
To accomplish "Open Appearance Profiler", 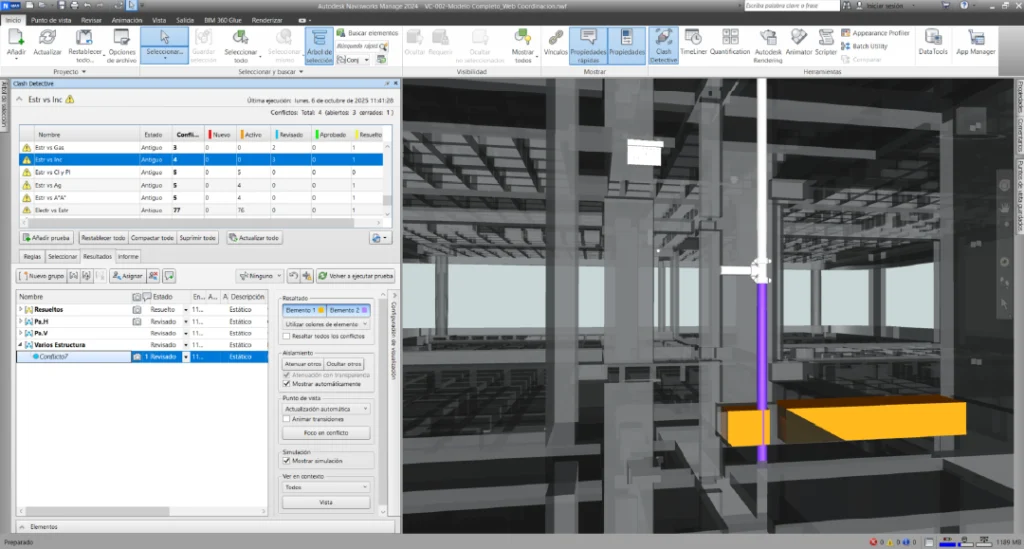I will coord(875,33).
